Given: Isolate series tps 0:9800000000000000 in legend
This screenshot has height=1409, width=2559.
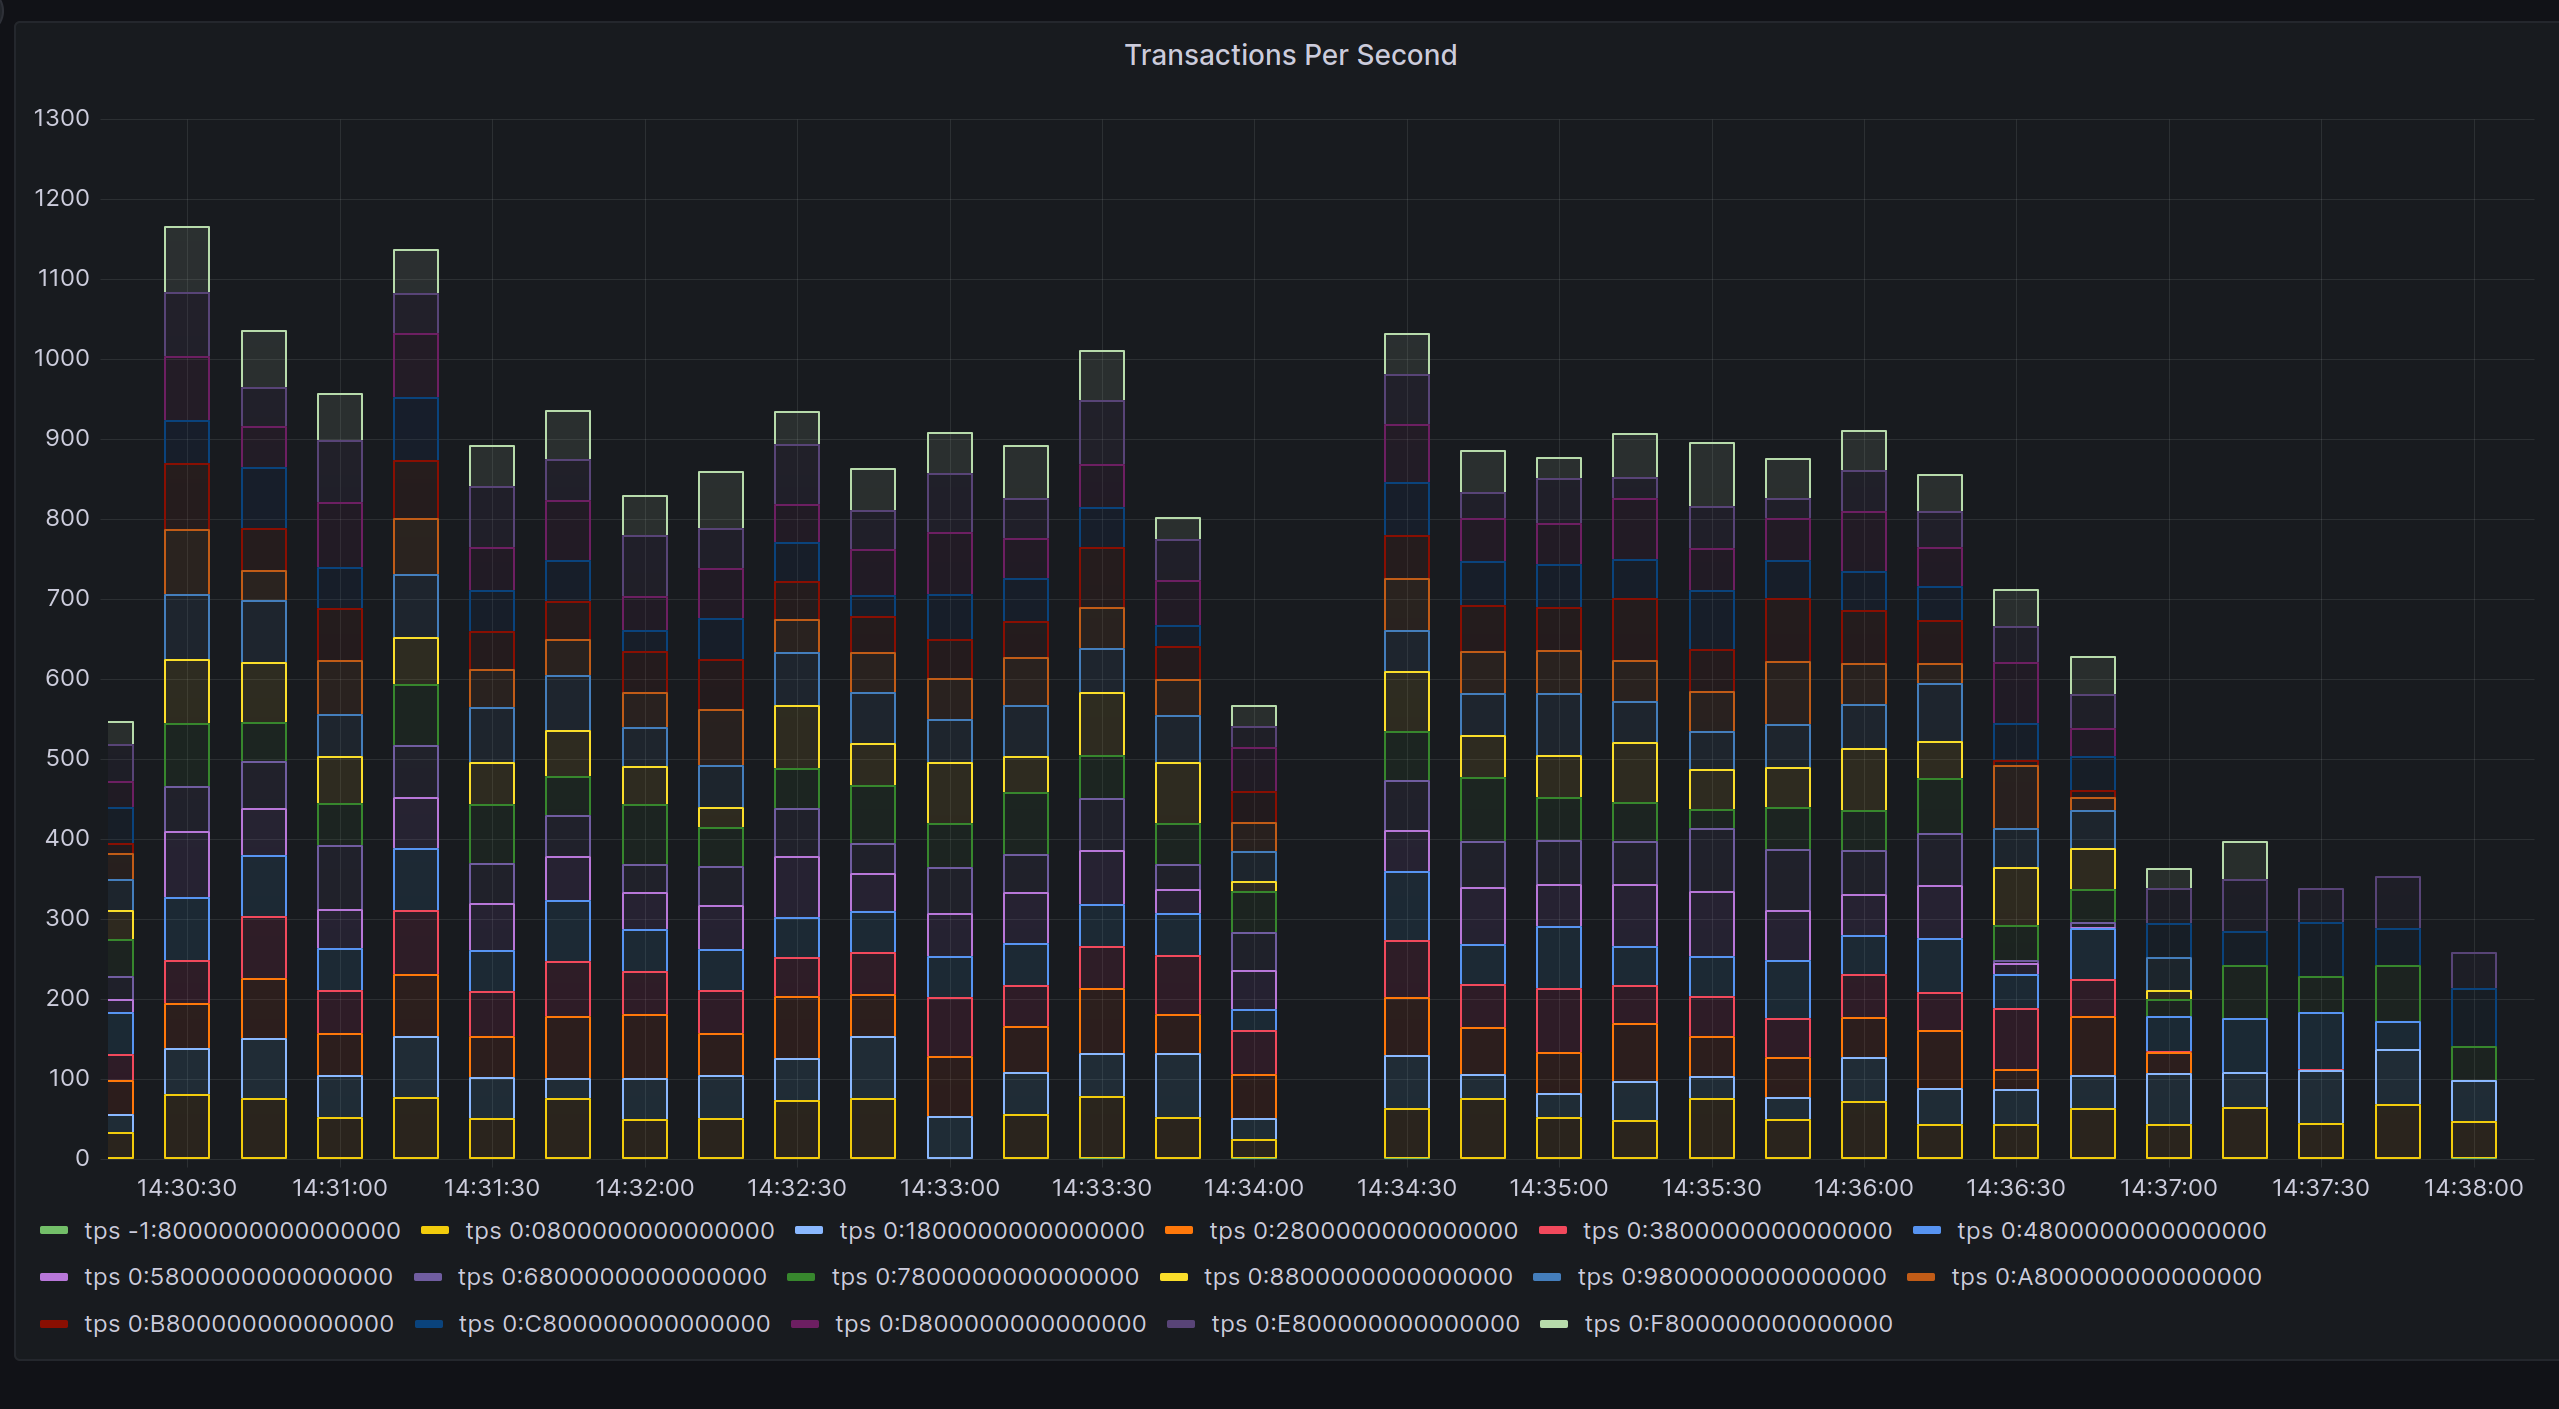Looking at the screenshot, I should pyautogui.click(x=1731, y=1277).
